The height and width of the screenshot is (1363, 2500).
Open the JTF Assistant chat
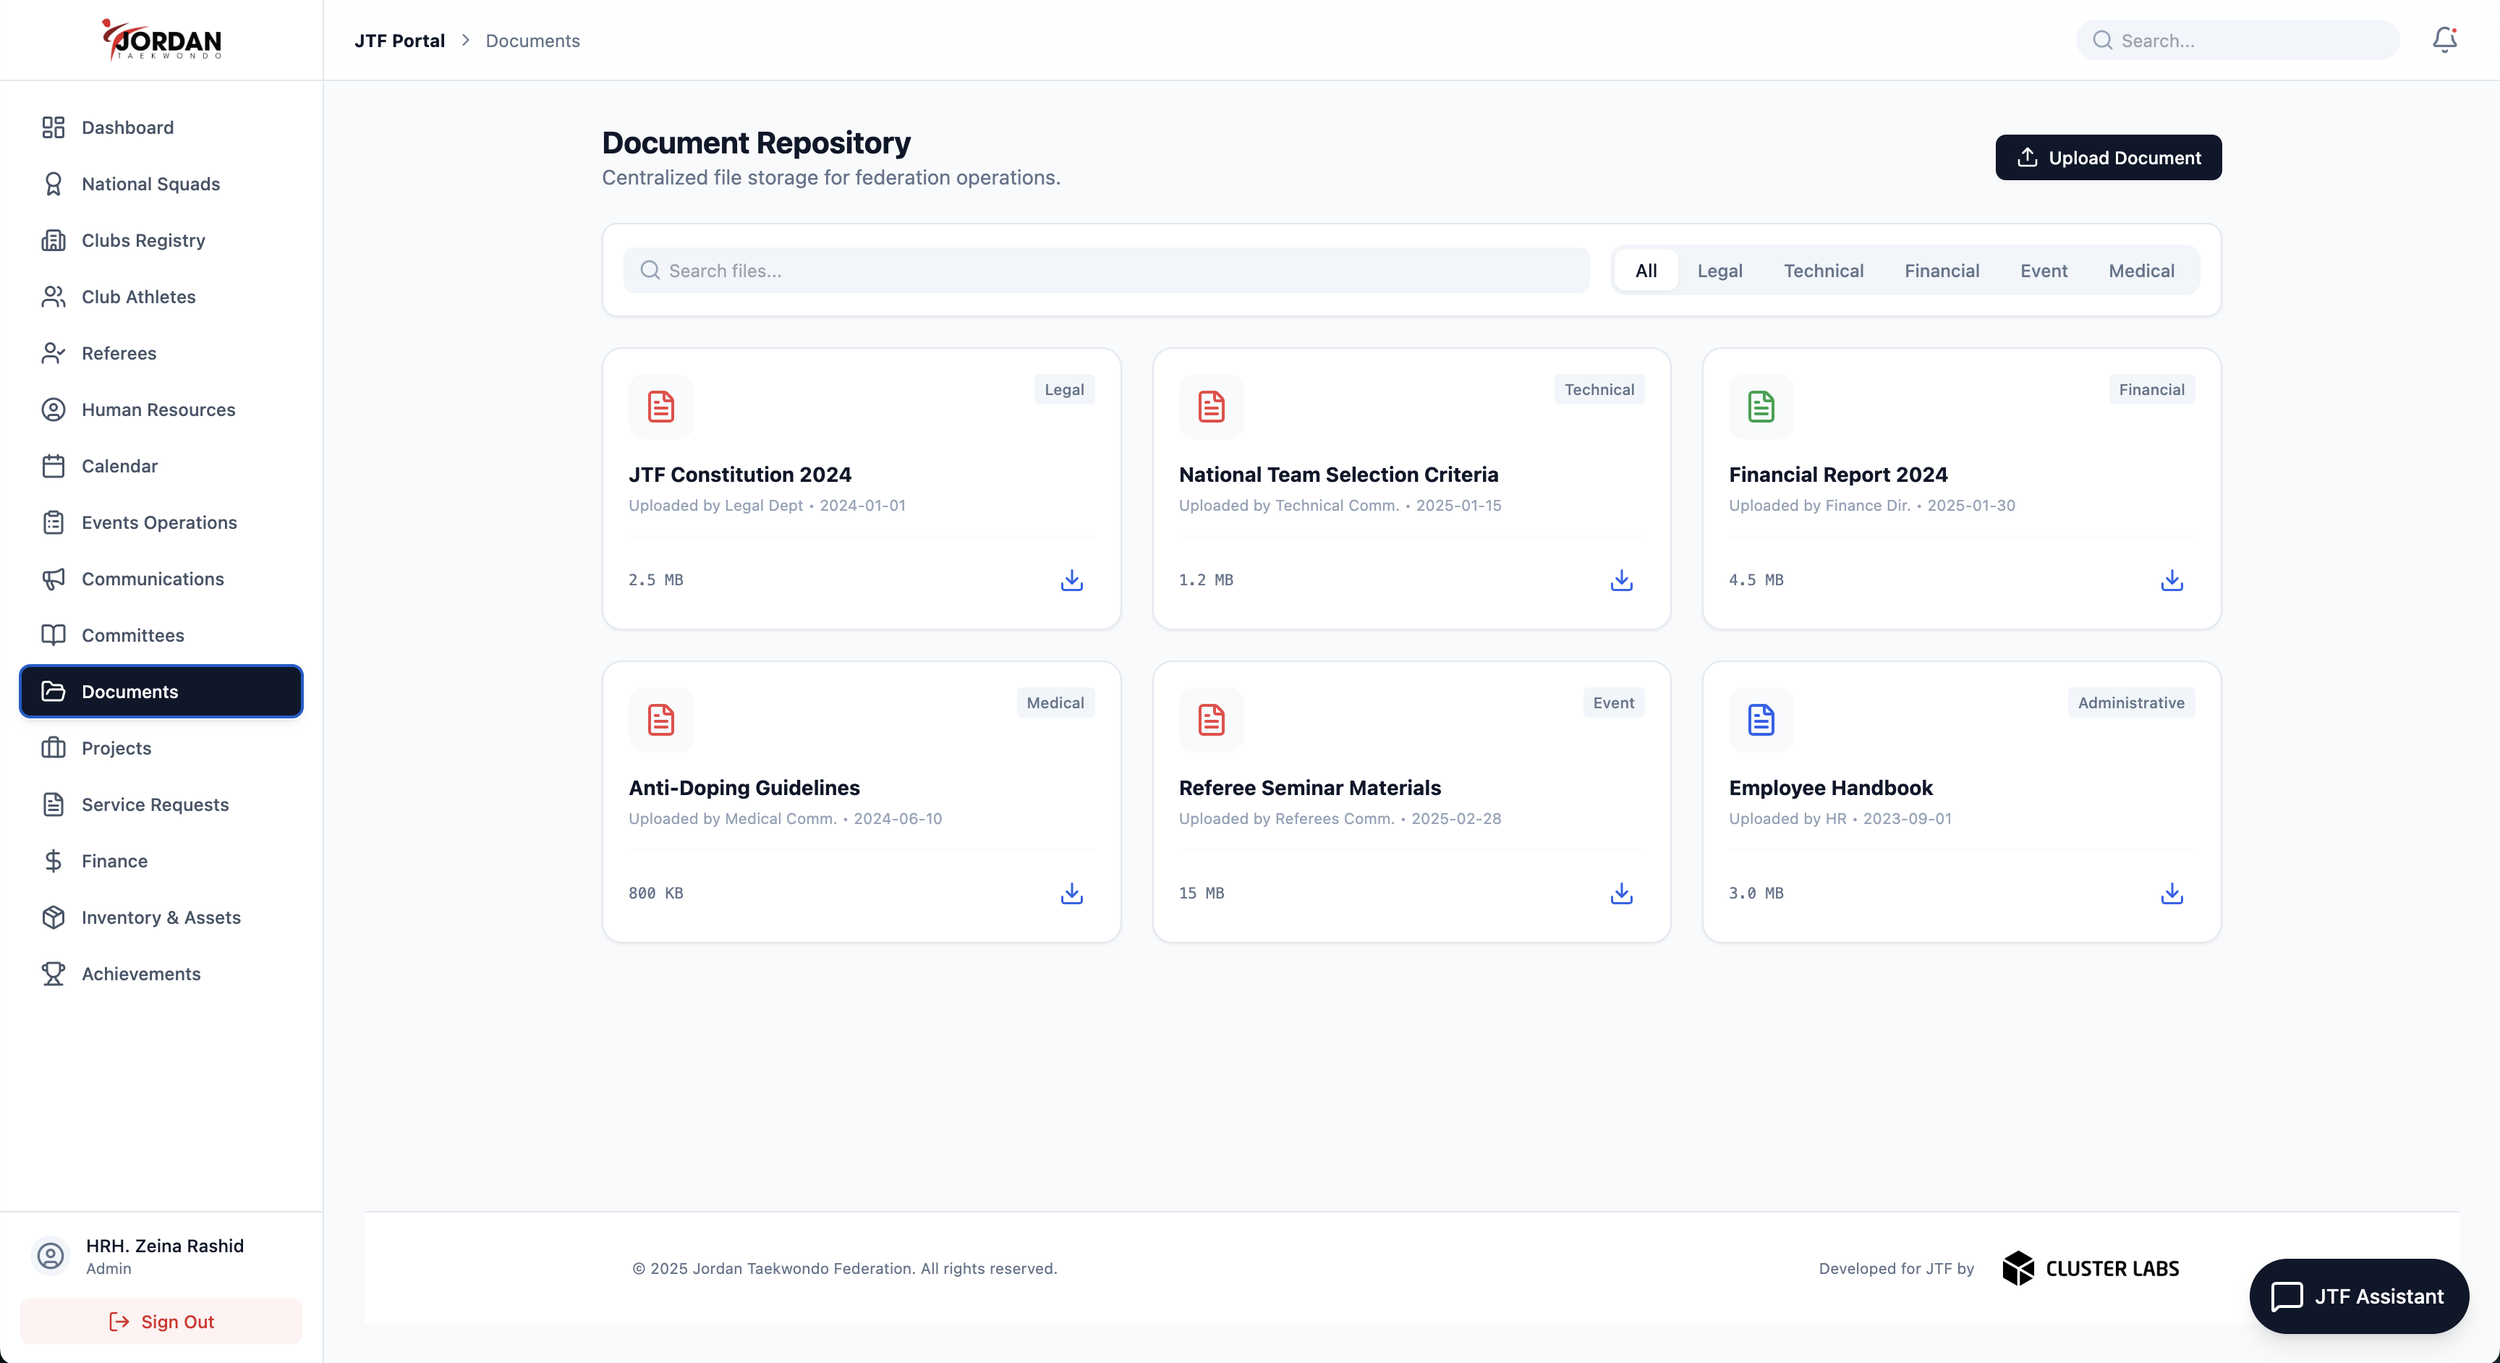pyautogui.click(x=2358, y=1296)
